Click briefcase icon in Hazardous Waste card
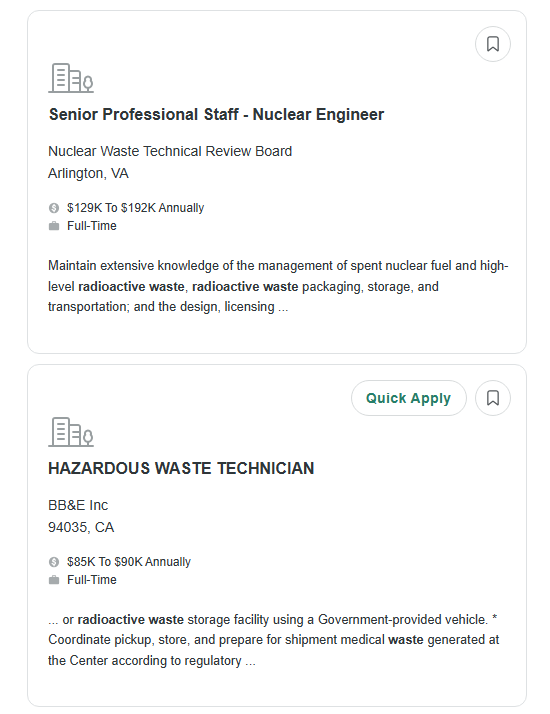Image resolution: width=550 pixels, height=714 pixels. (54, 580)
